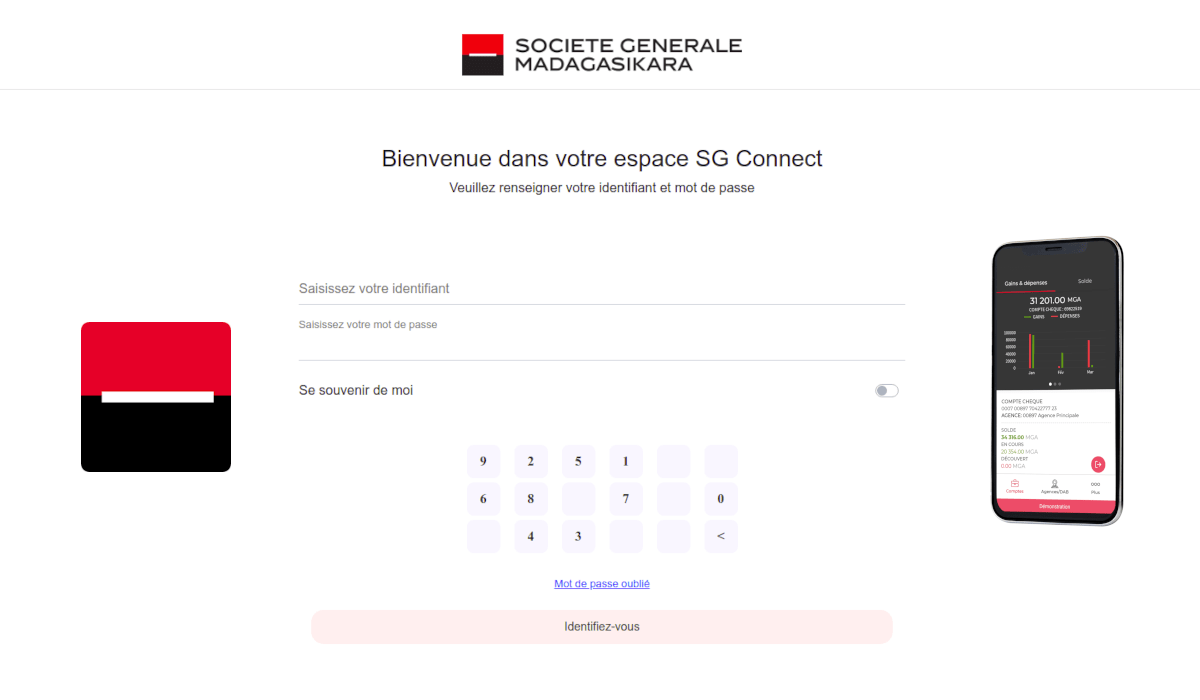Click the Bienvenue dans votre espace heading
Viewport: 1200px width, 700px height.
(601, 158)
